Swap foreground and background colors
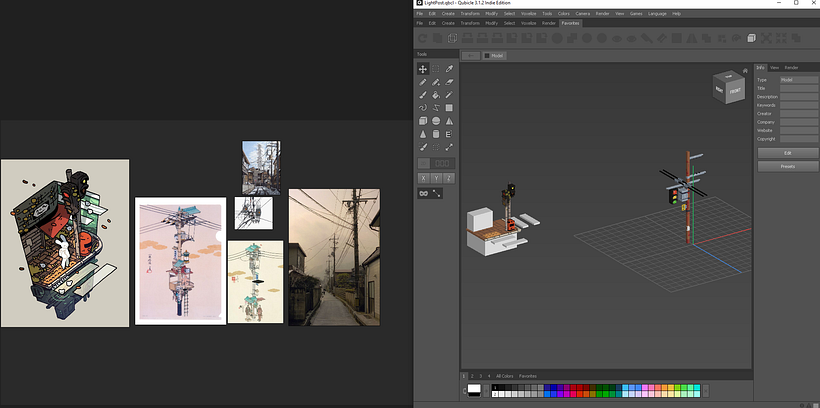The image size is (820, 408). (464, 390)
